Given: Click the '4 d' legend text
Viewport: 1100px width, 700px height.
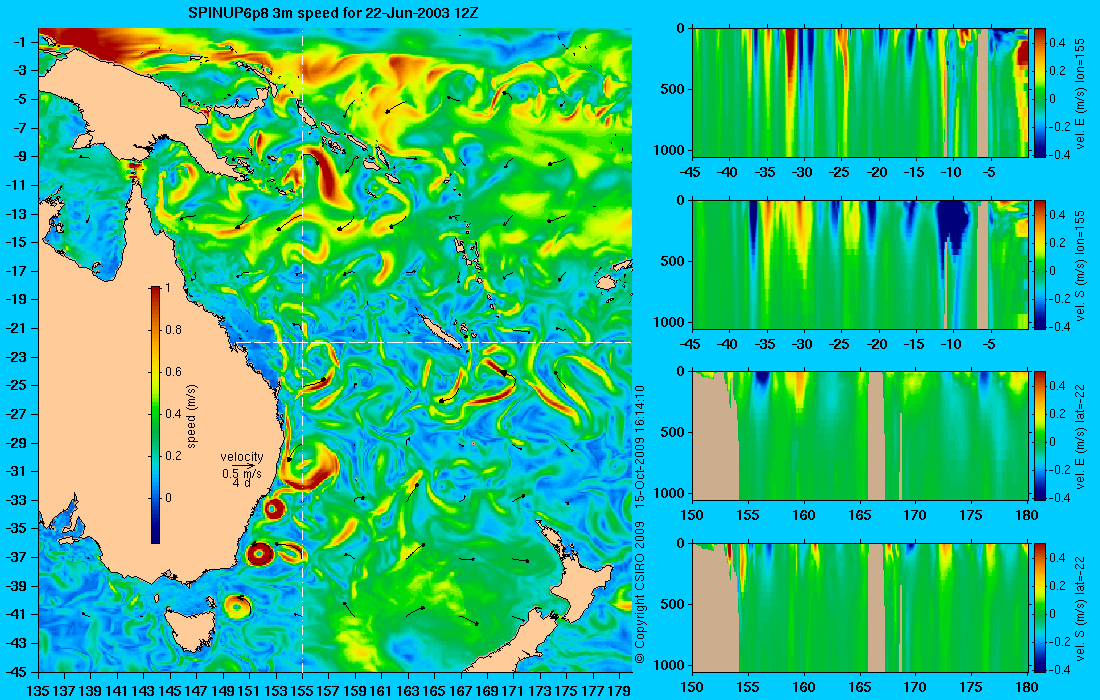Looking at the screenshot, I should [242, 483].
